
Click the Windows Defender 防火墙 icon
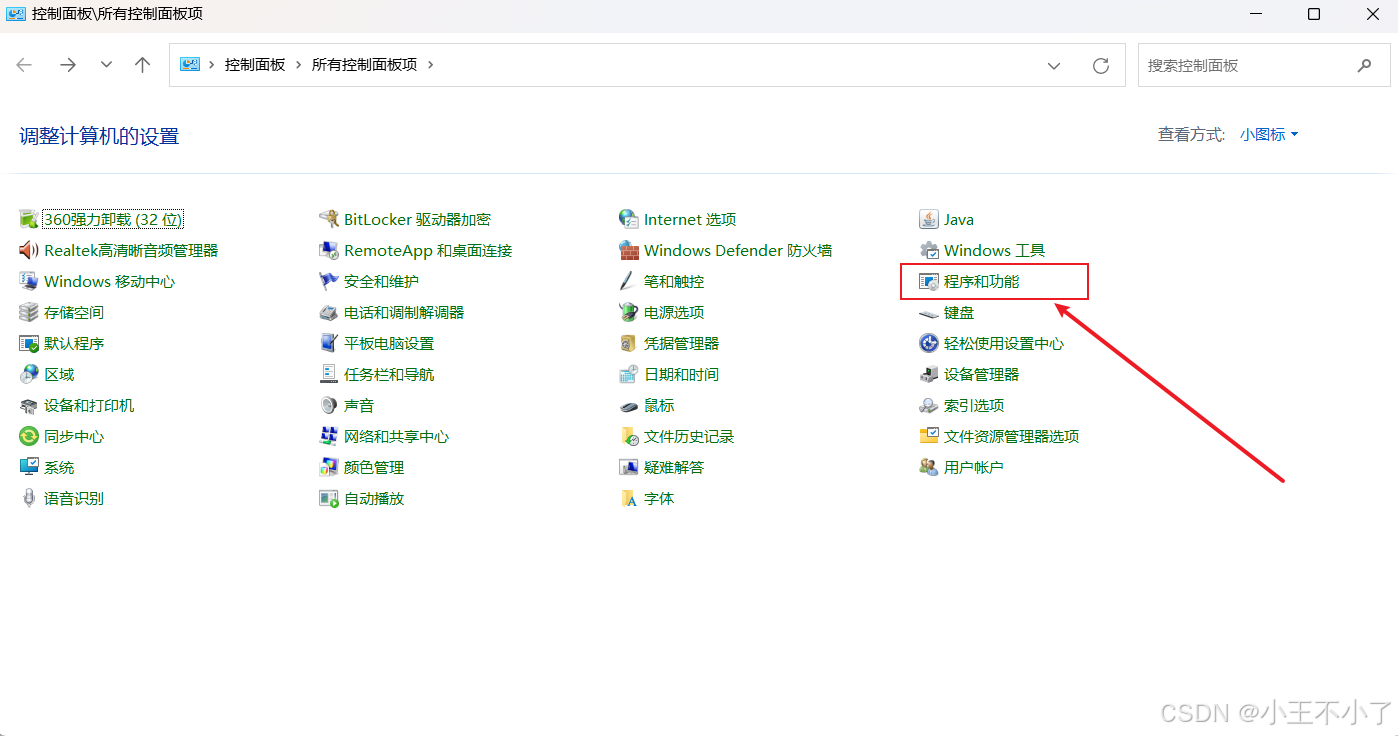629,250
